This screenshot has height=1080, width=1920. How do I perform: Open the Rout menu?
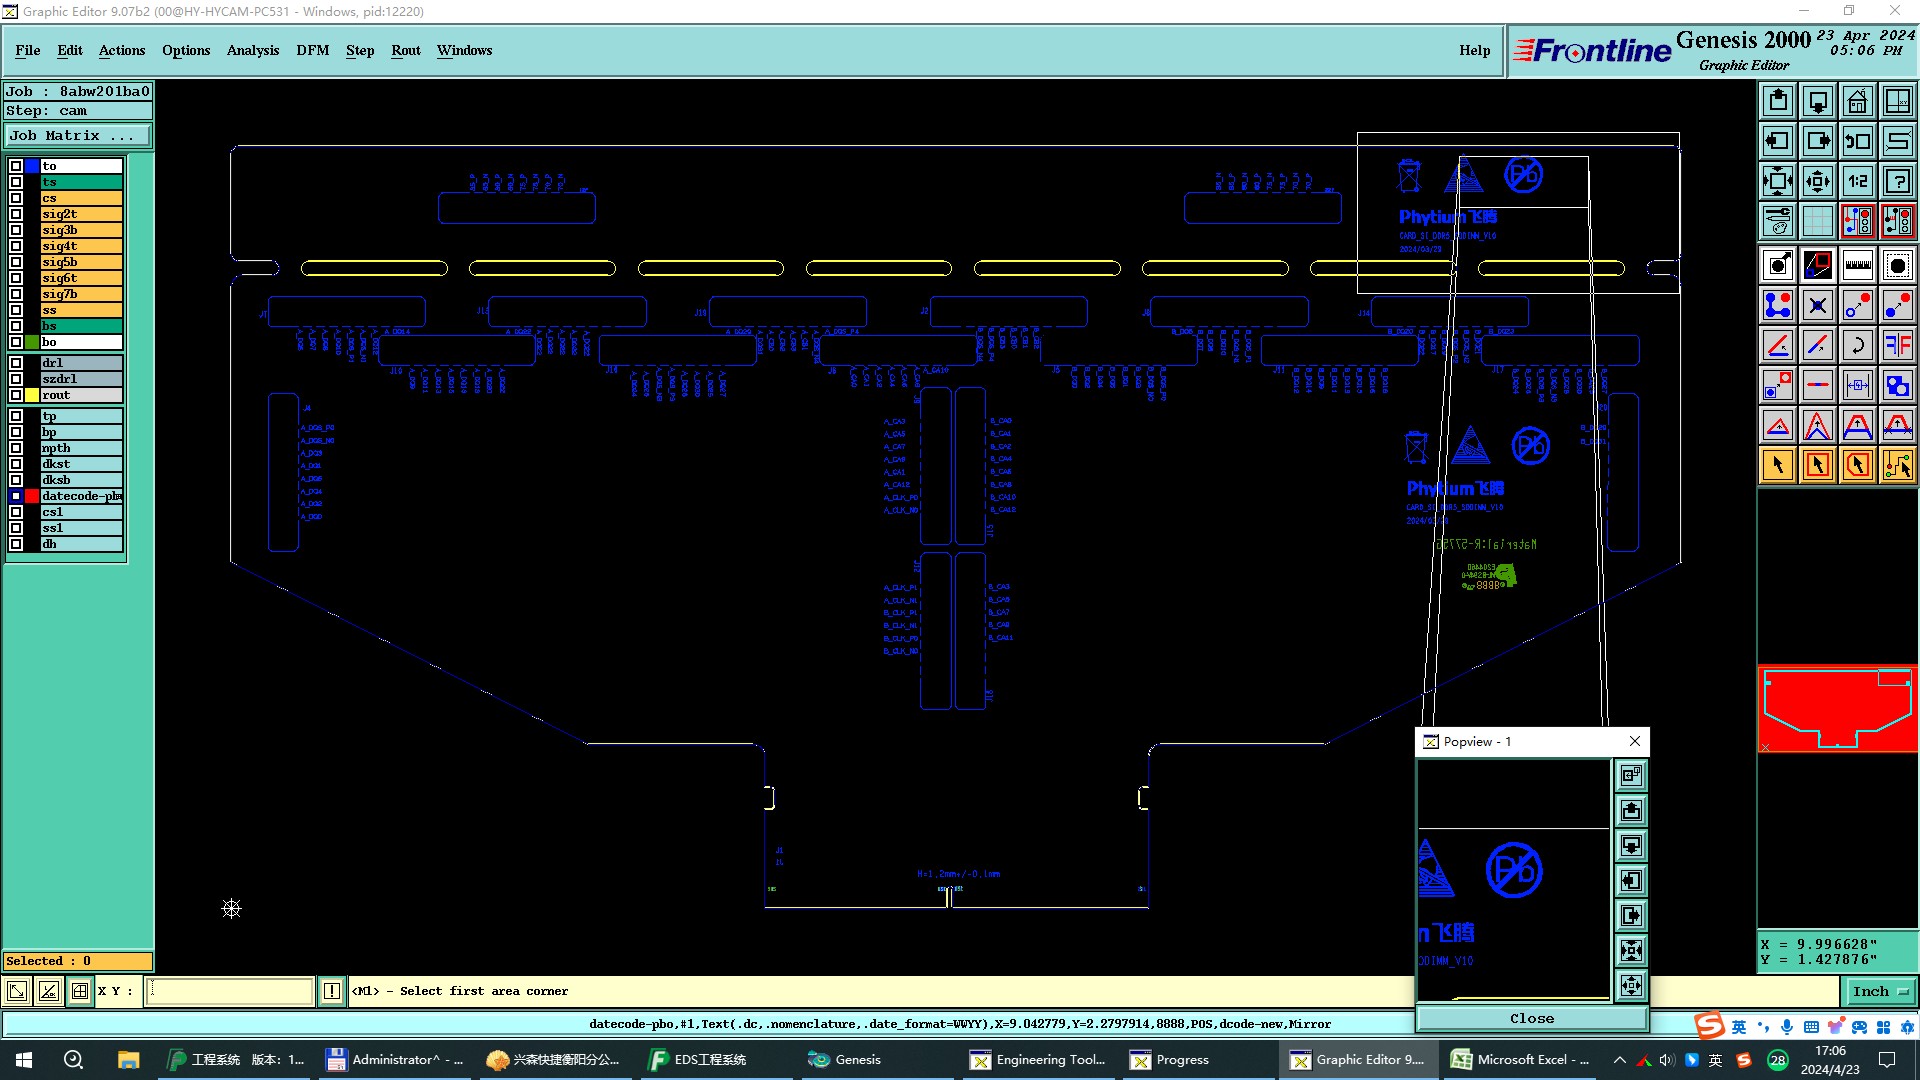point(405,50)
